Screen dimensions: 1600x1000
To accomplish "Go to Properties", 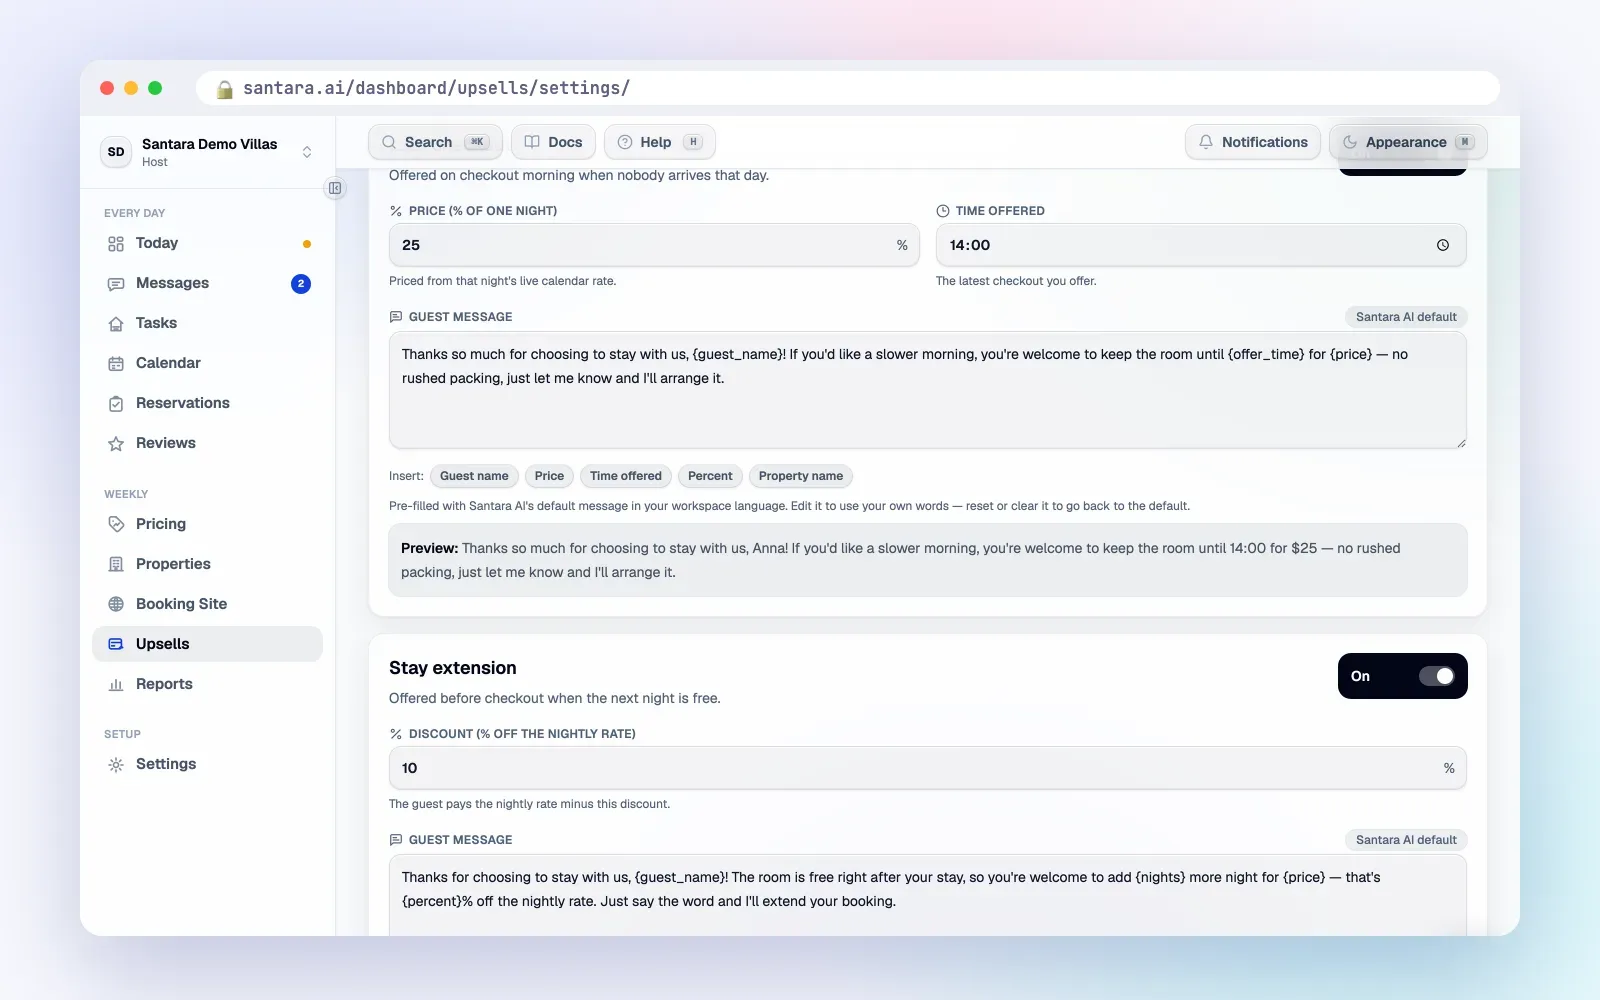I will point(207,564).
